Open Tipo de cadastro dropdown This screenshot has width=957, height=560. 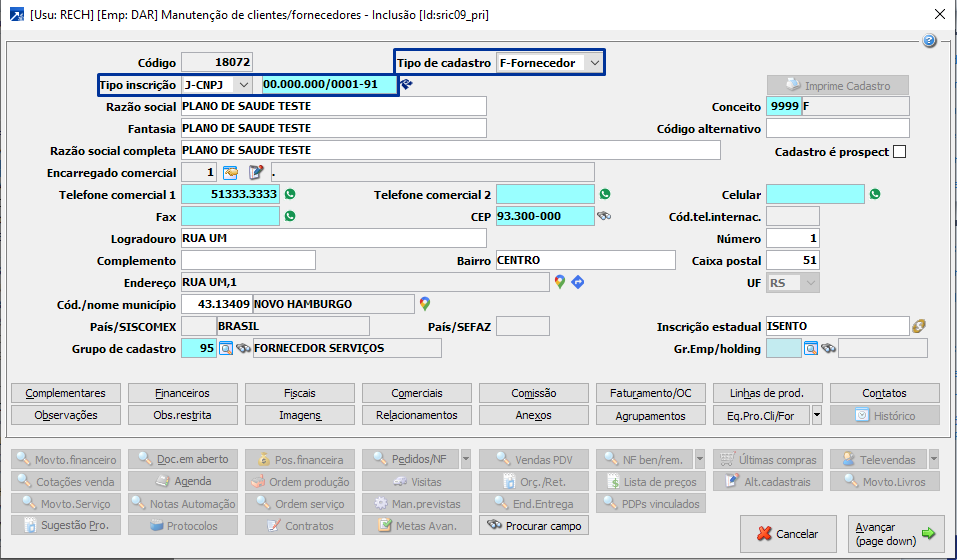[x=595, y=63]
